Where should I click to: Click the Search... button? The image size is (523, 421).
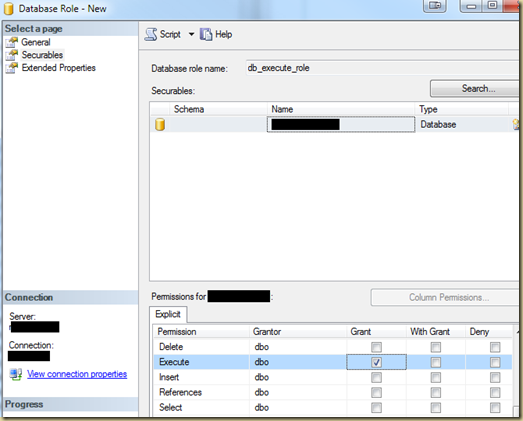474,89
